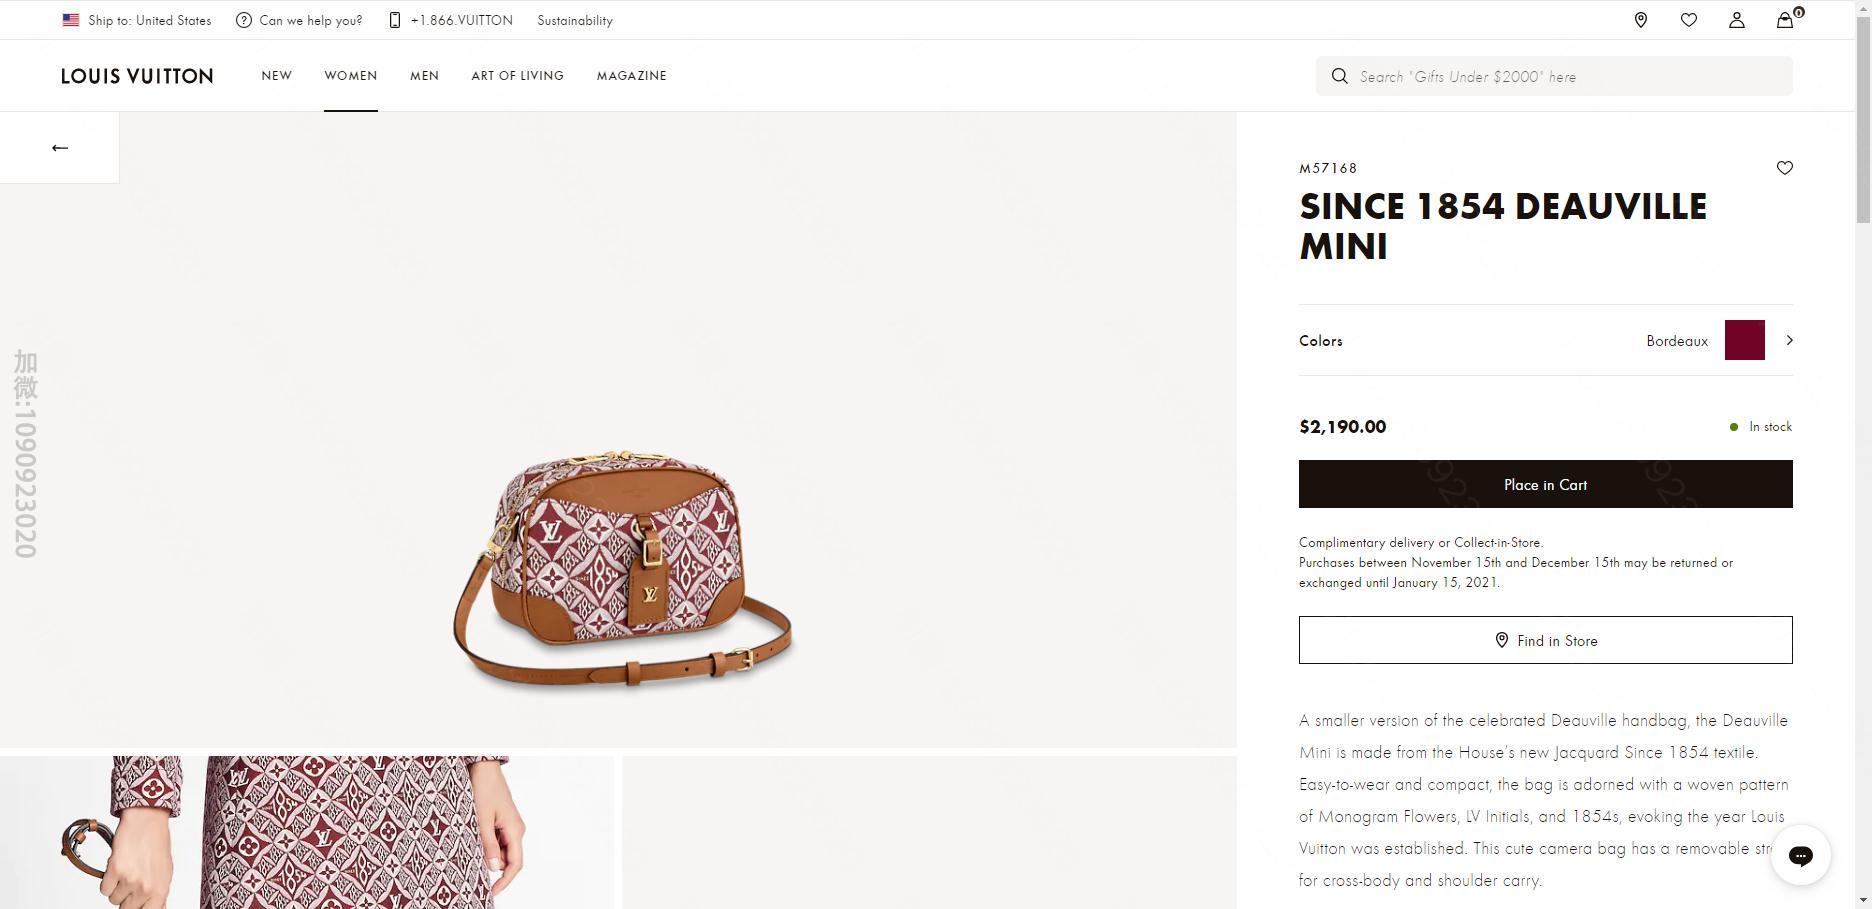This screenshot has height=909, width=1872.
Task: Click Place in Cart button
Action: tap(1545, 484)
